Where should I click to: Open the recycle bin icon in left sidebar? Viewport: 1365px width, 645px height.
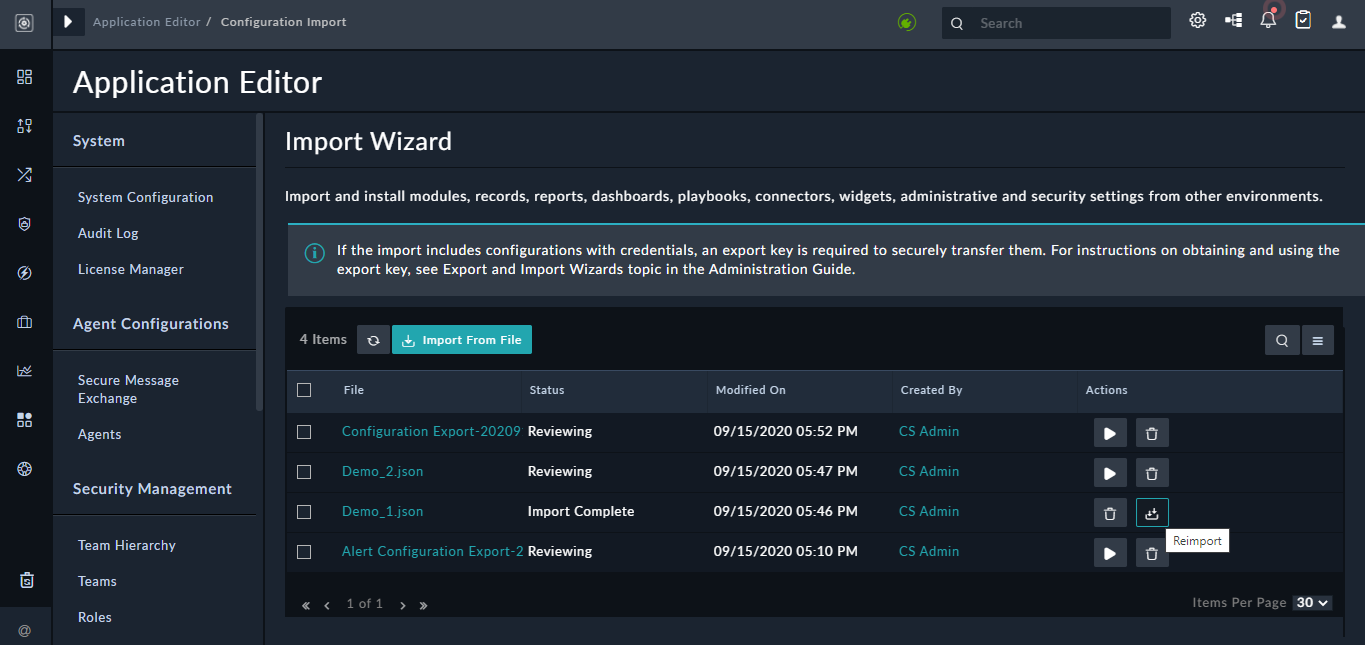27,580
